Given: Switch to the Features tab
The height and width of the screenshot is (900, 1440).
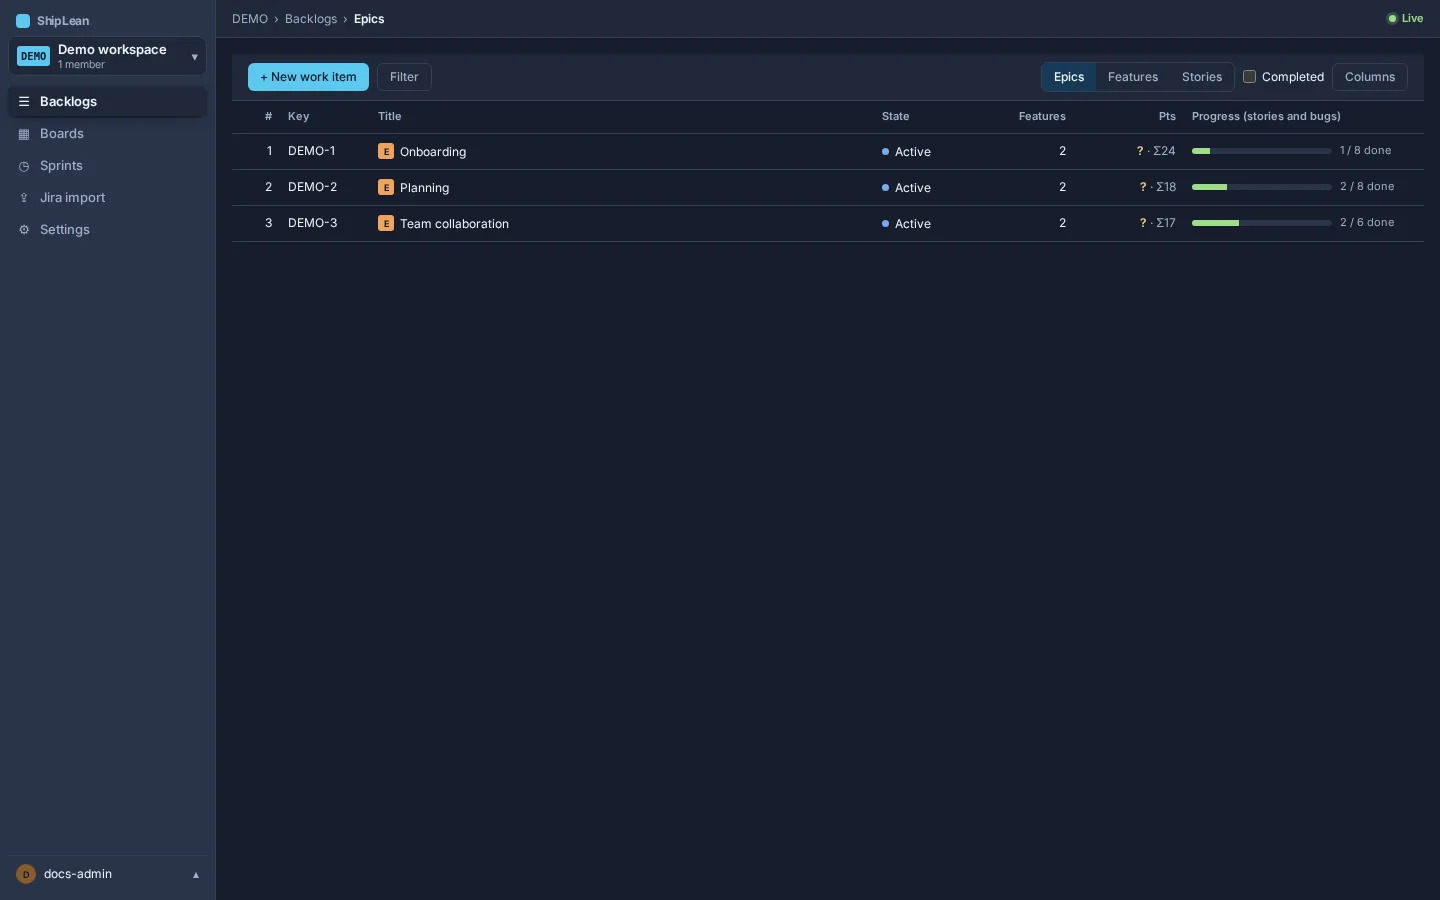Looking at the screenshot, I should [1133, 77].
